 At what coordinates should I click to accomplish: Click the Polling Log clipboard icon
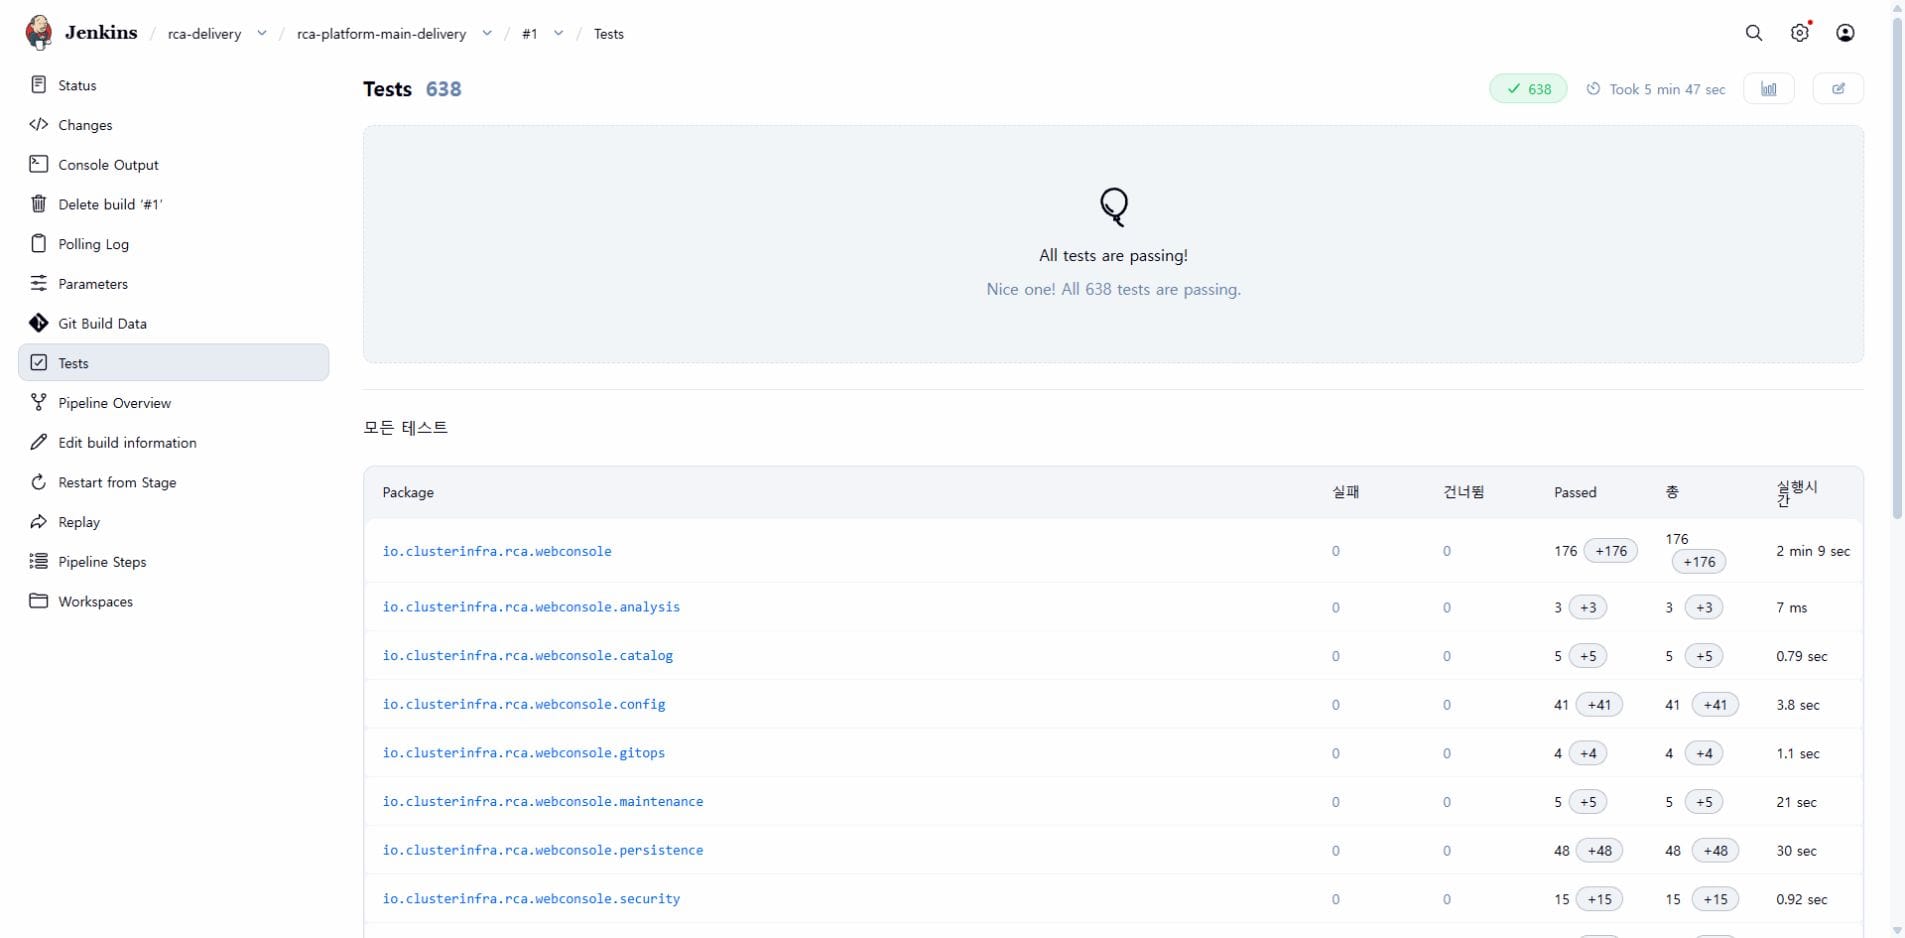coord(39,244)
